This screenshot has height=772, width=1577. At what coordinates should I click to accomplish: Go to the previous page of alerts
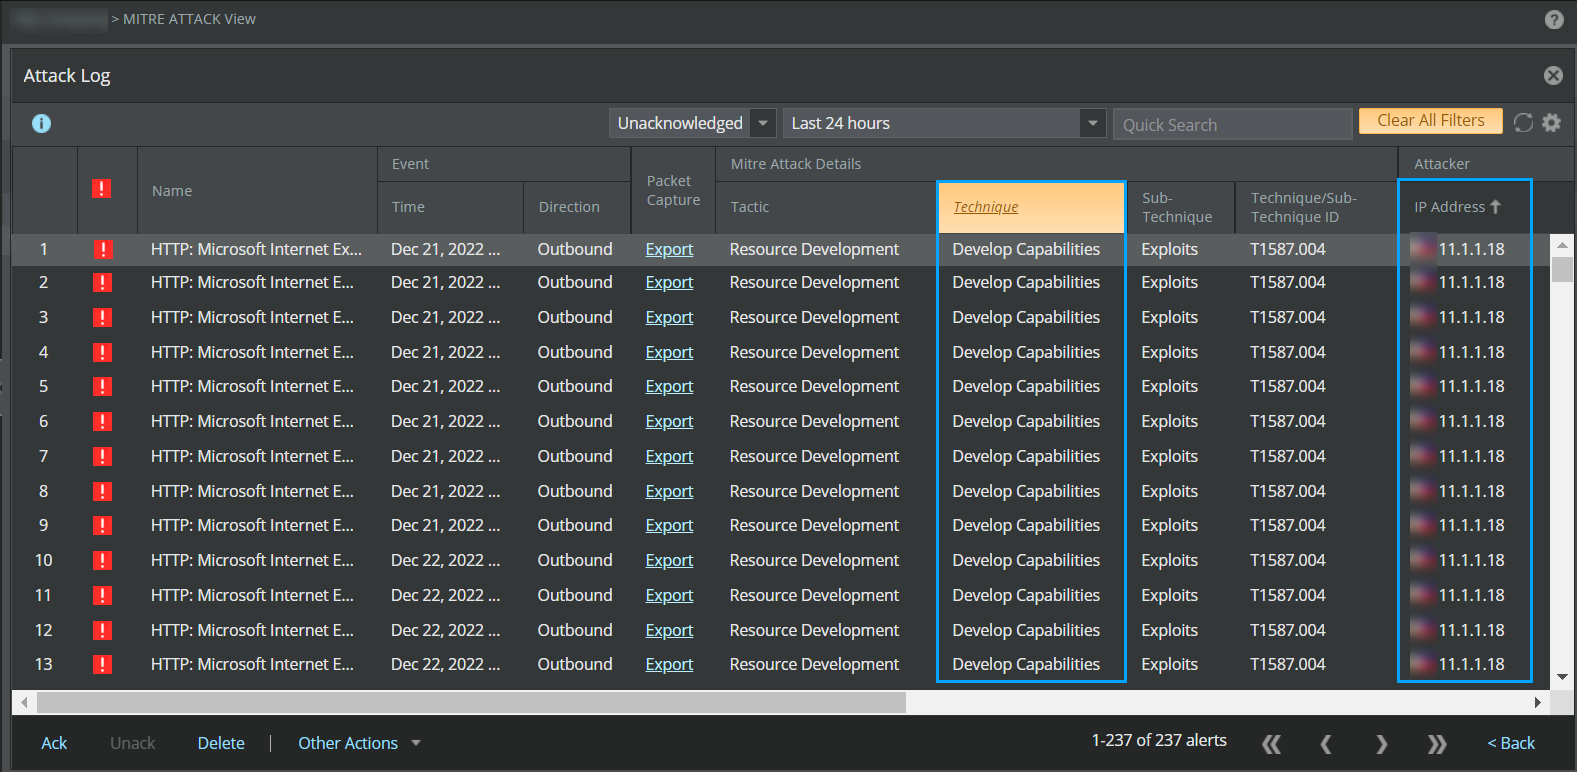coord(1326,743)
